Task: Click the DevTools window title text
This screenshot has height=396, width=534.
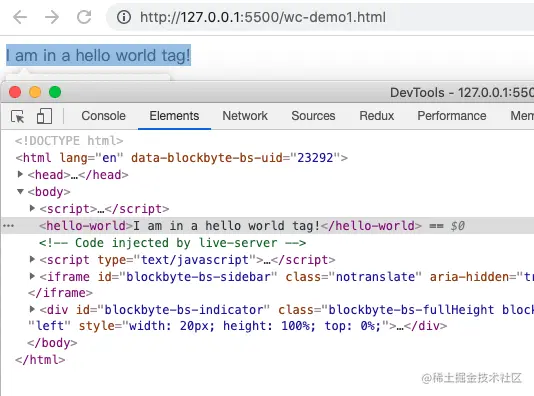Action: 462,93
